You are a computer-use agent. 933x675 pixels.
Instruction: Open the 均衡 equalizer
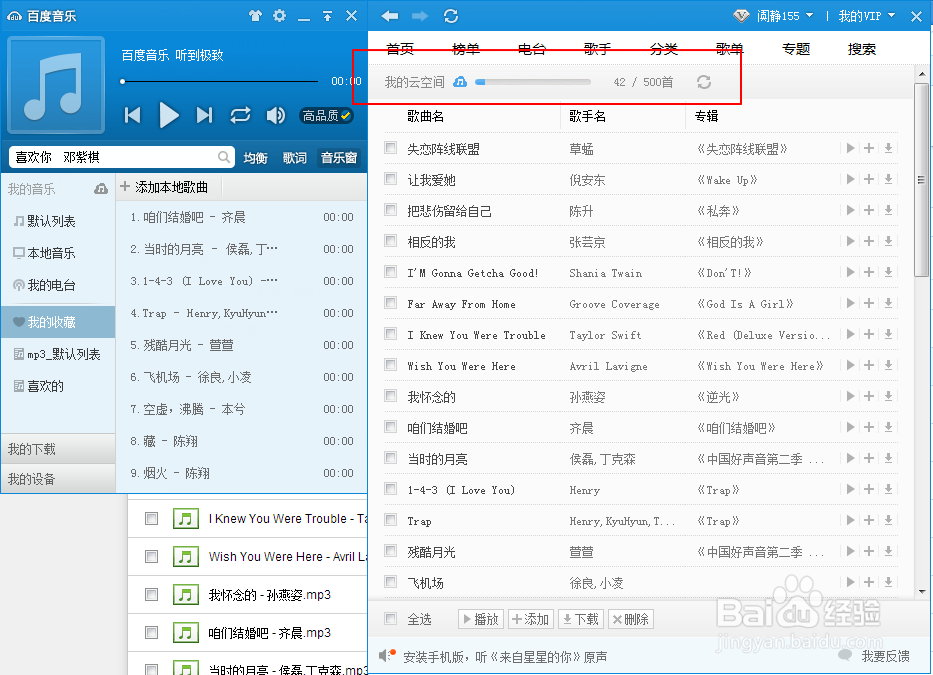click(x=255, y=158)
